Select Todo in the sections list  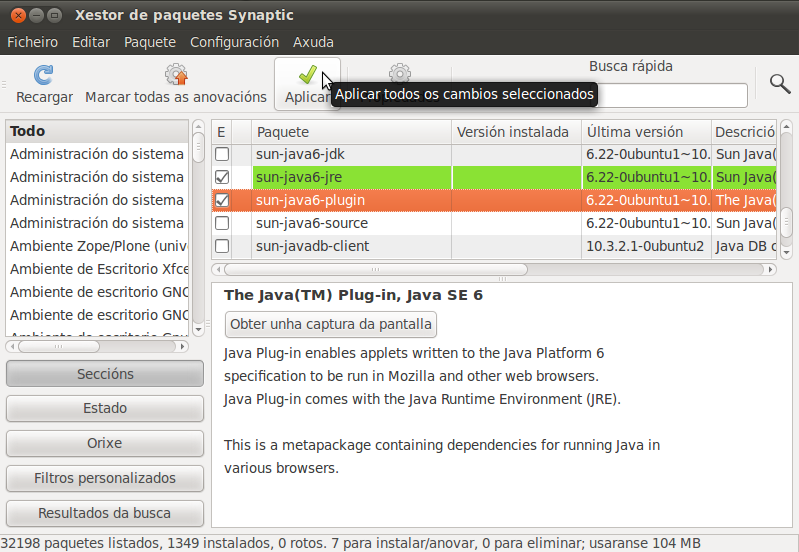97,131
